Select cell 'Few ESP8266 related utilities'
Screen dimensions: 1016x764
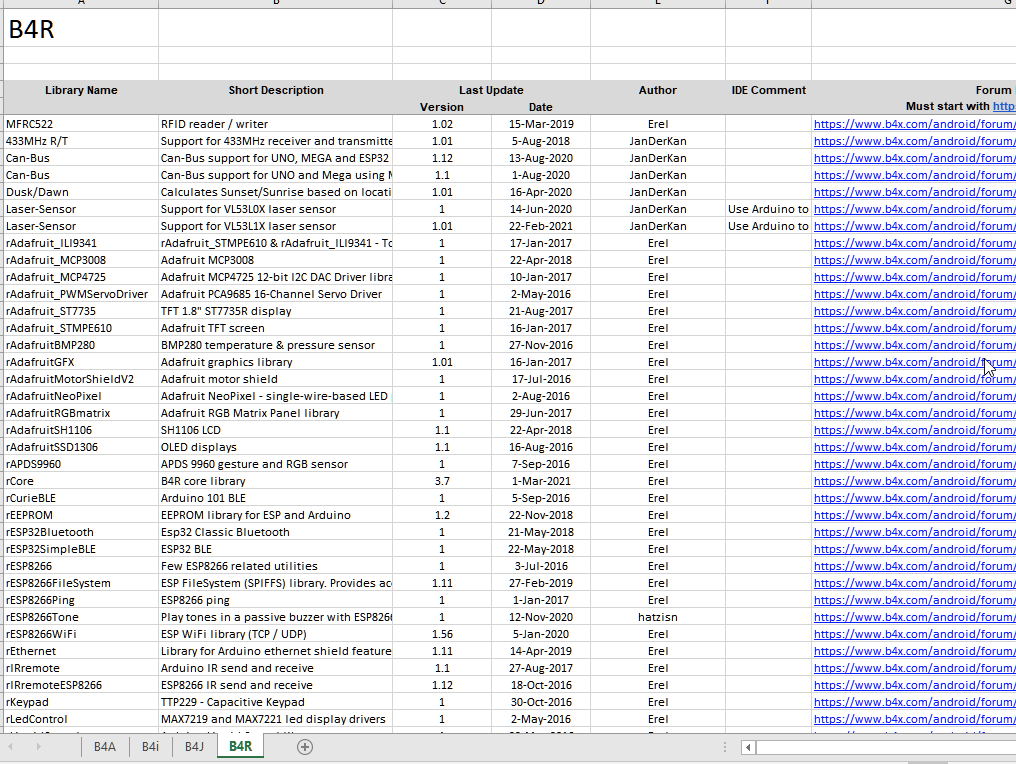click(x=275, y=566)
